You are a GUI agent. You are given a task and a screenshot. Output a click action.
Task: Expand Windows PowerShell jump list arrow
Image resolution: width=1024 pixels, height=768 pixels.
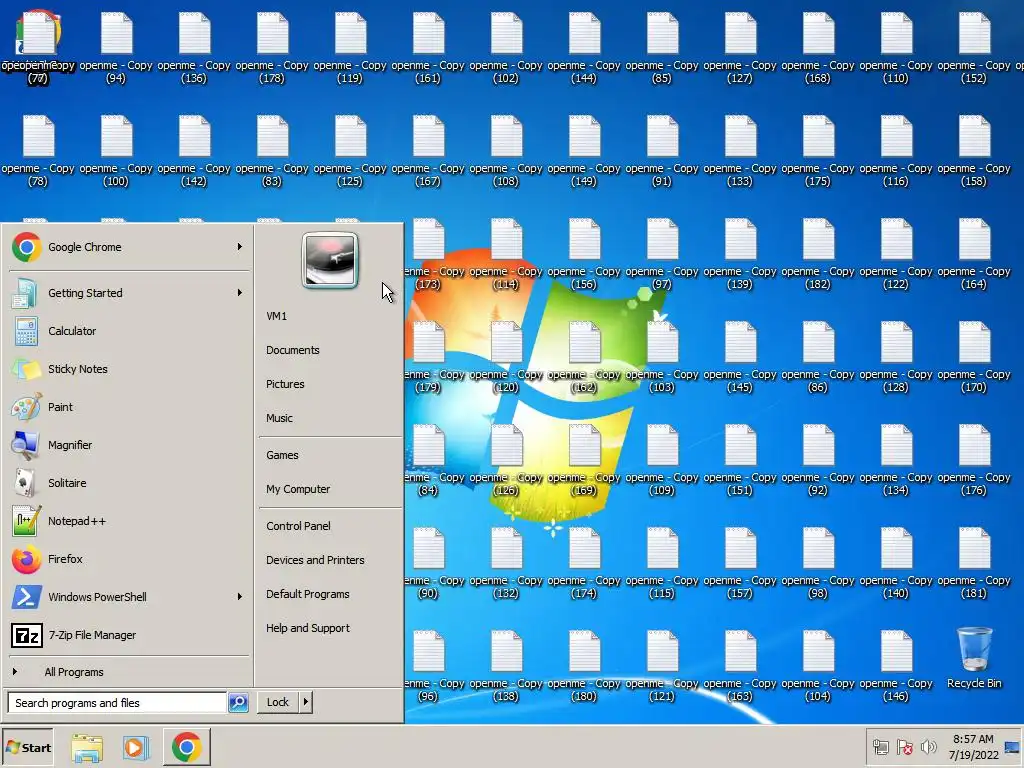point(240,597)
